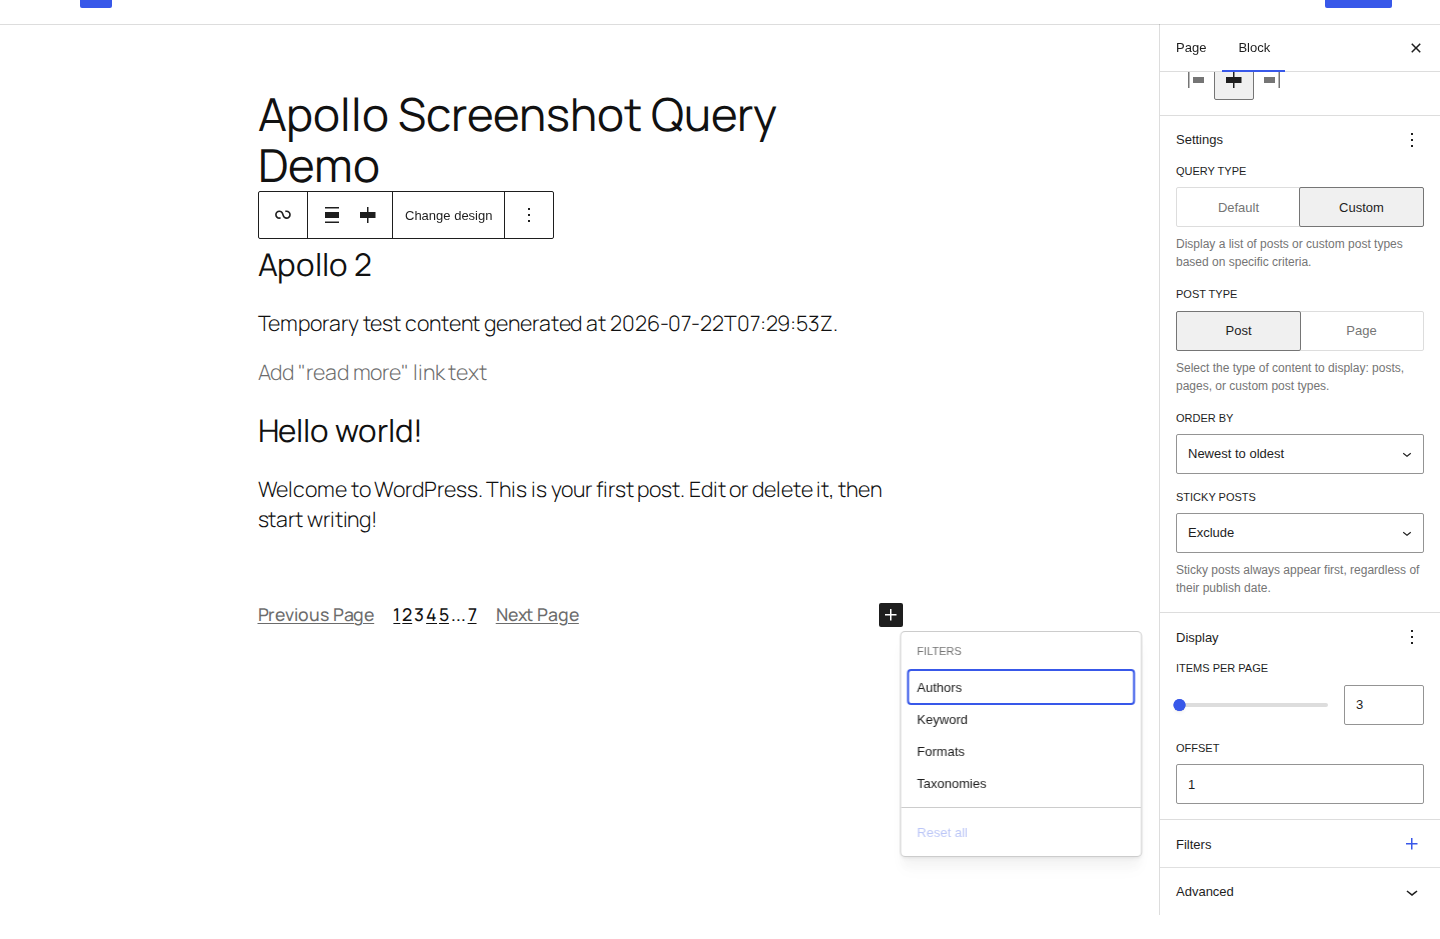Close the settings sidebar with X
Image resolution: width=1440 pixels, height=939 pixels.
pyautogui.click(x=1416, y=48)
